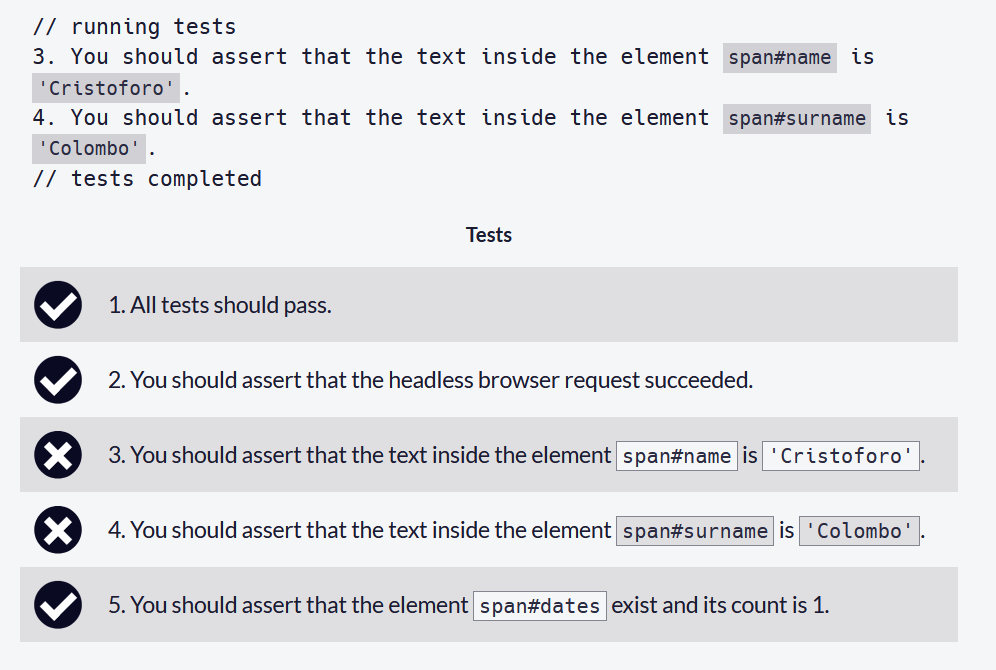Click span#surname highlighted in console output
The width and height of the screenshot is (996, 670).
[797, 119]
